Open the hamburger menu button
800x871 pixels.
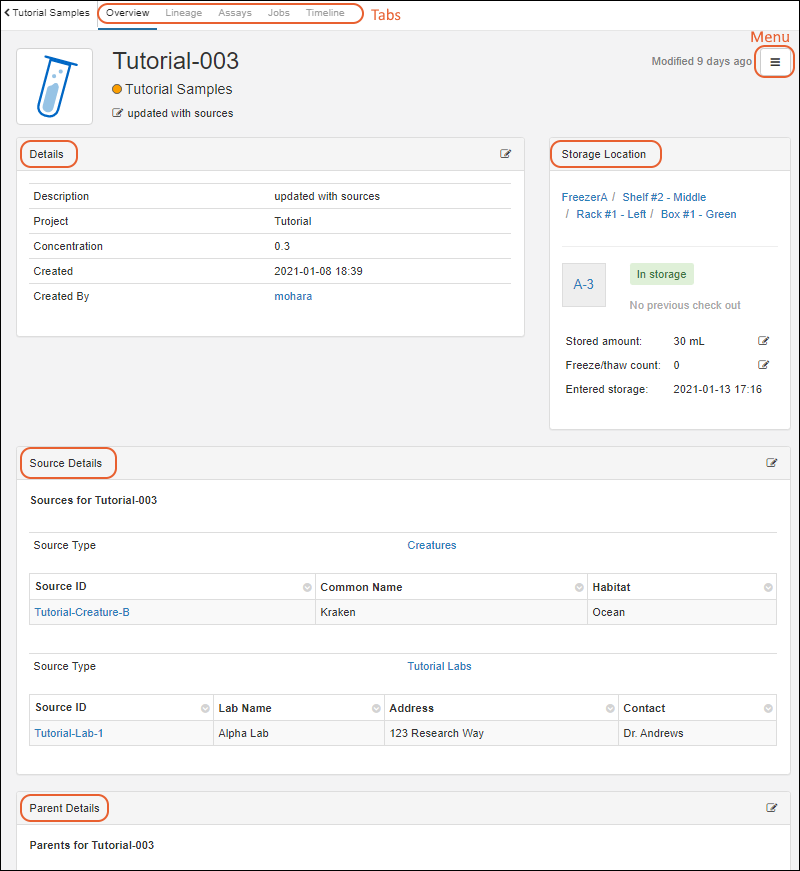775,62
